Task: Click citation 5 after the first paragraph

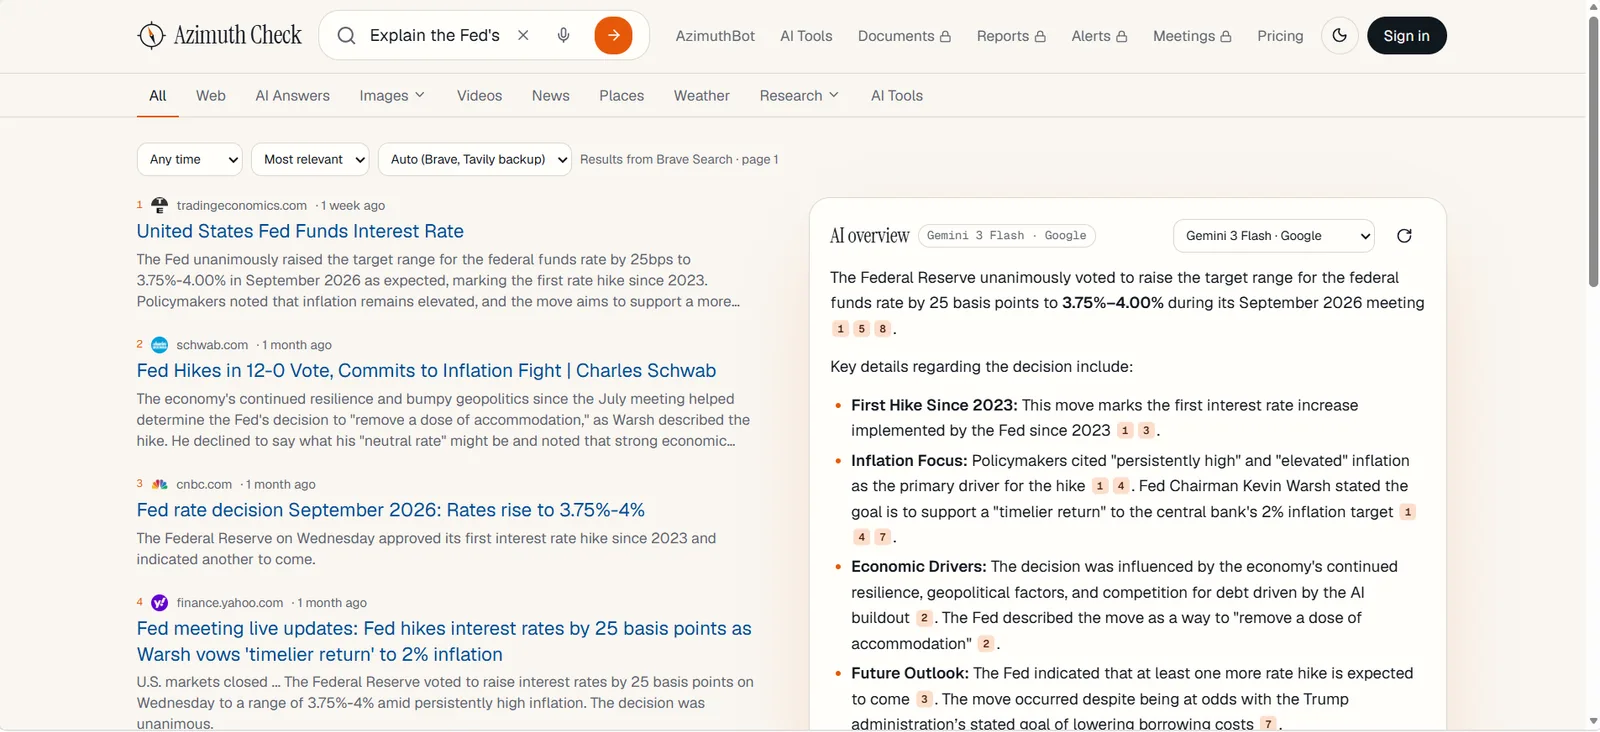Action: point(861,329)
